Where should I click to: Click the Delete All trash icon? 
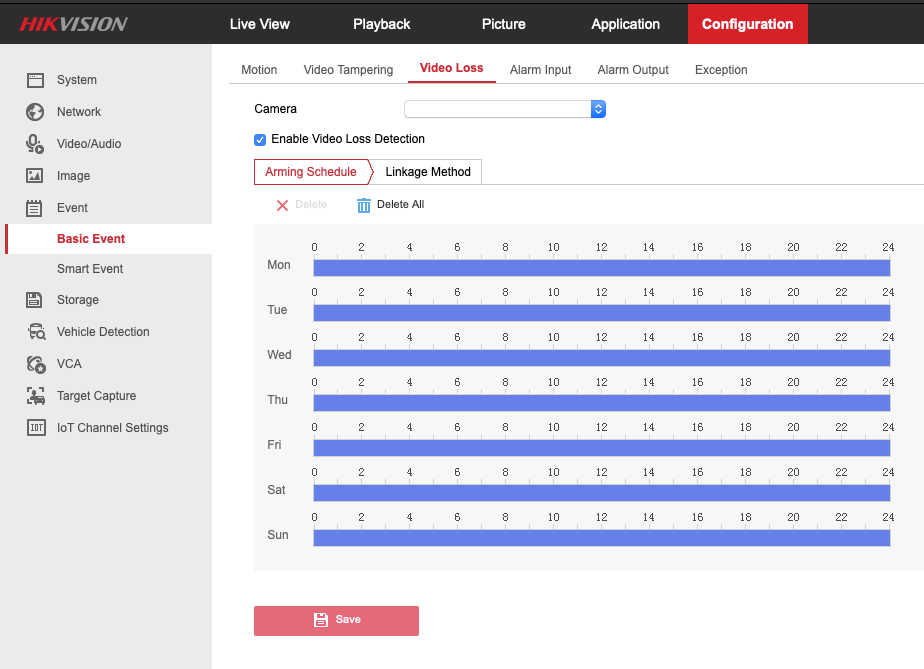tap(364, 205)
